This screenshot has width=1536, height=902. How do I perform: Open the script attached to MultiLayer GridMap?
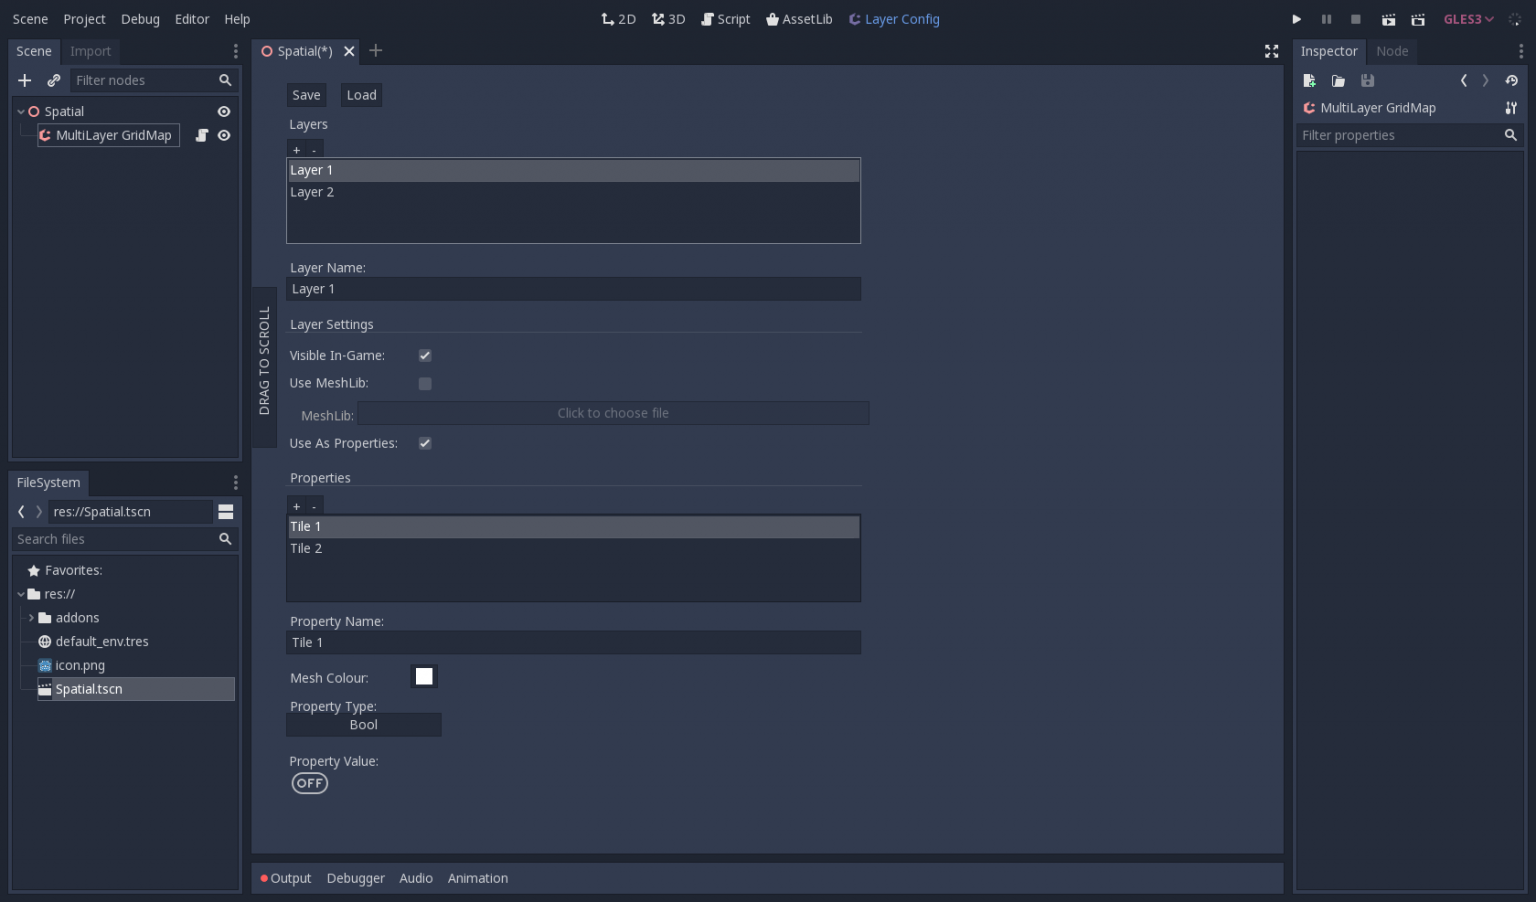click(x=201, y=135)
